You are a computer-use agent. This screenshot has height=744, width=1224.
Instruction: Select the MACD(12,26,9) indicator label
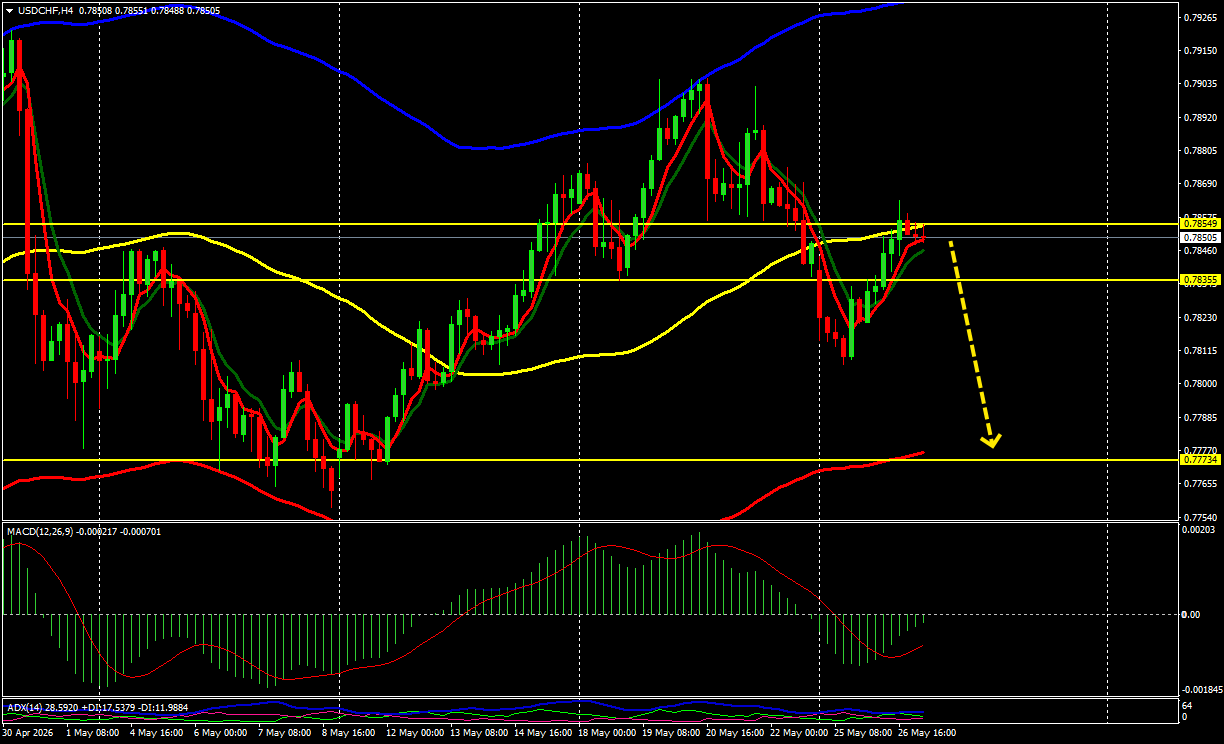(x=41, y=531)
